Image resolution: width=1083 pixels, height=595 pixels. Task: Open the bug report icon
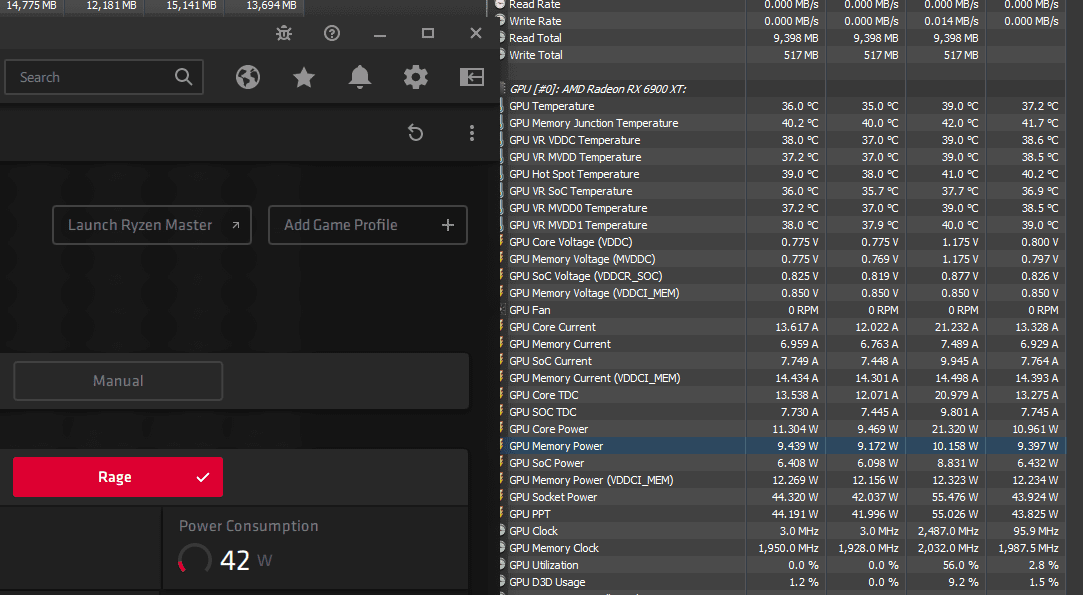284,33
